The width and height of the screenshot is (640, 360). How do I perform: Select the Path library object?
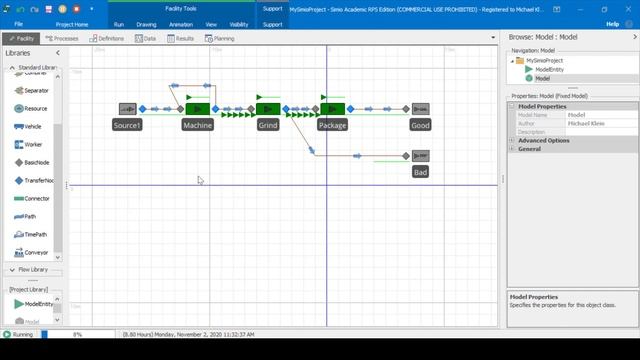[x=24, y=216]
